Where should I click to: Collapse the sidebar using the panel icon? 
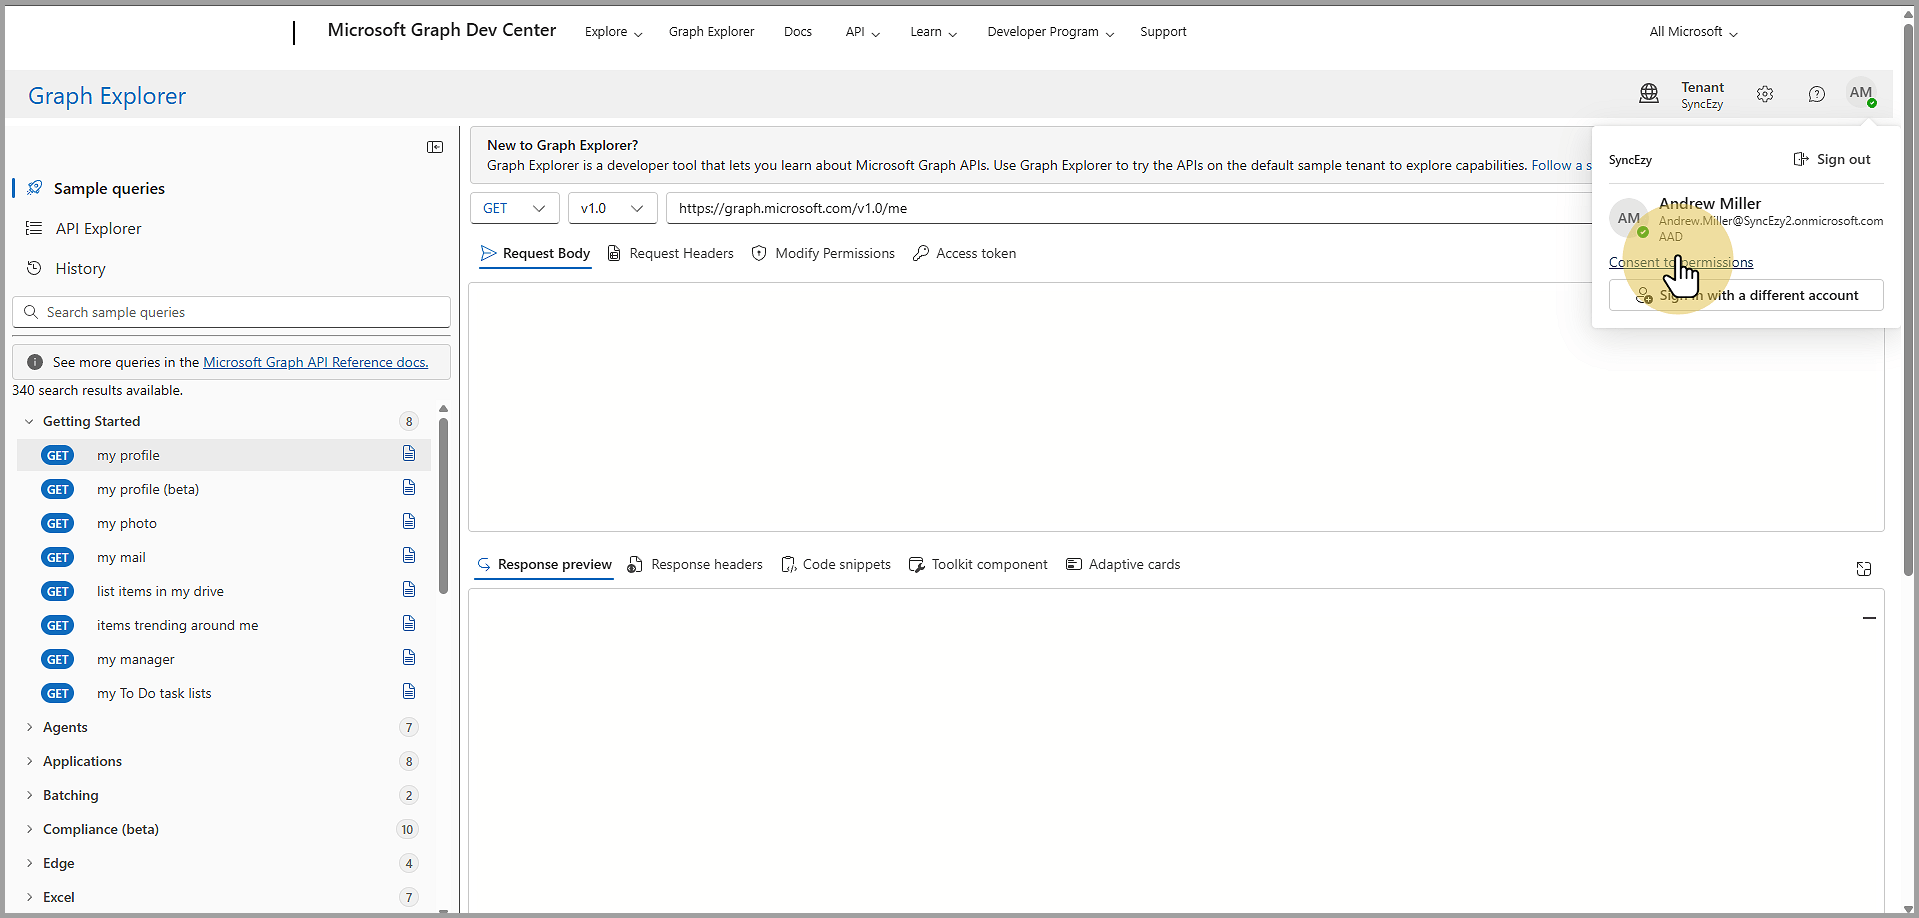(x=435, y=147)
